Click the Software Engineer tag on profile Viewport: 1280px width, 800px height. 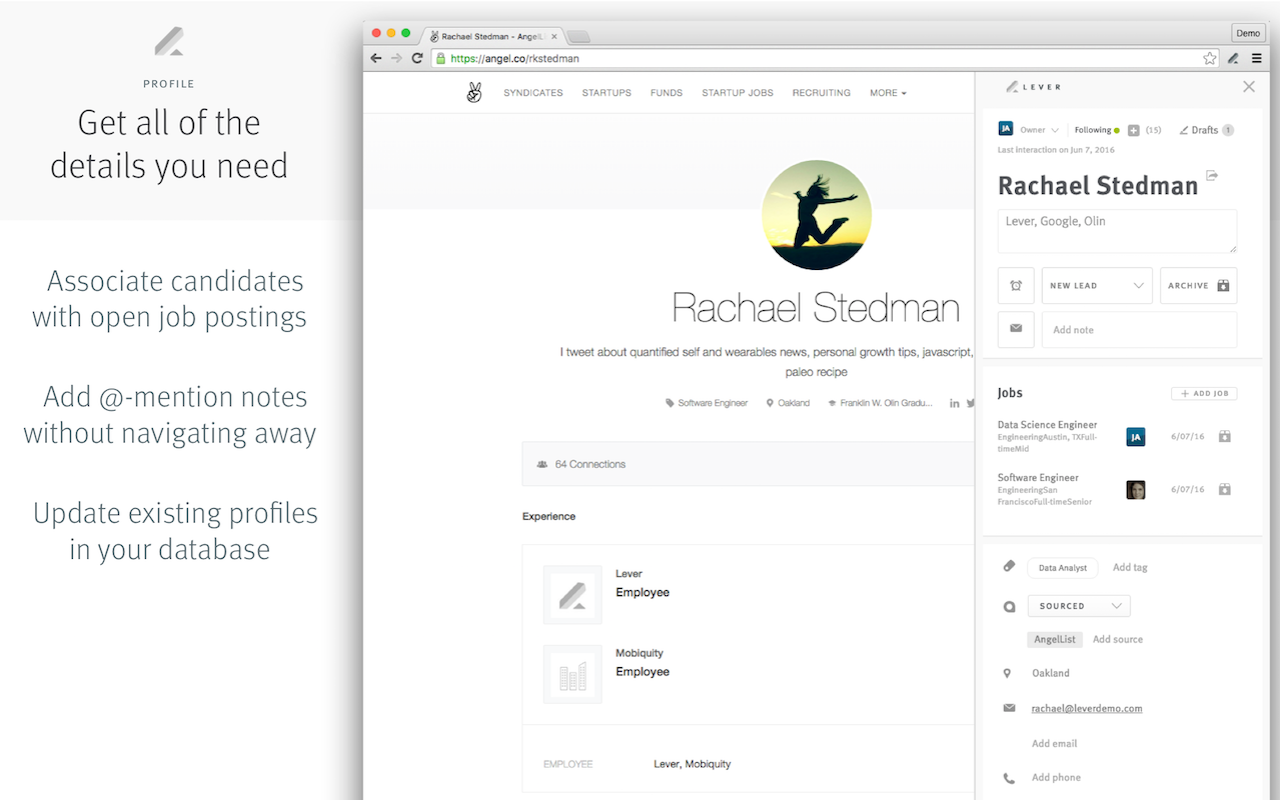click(x=707, y=403)
